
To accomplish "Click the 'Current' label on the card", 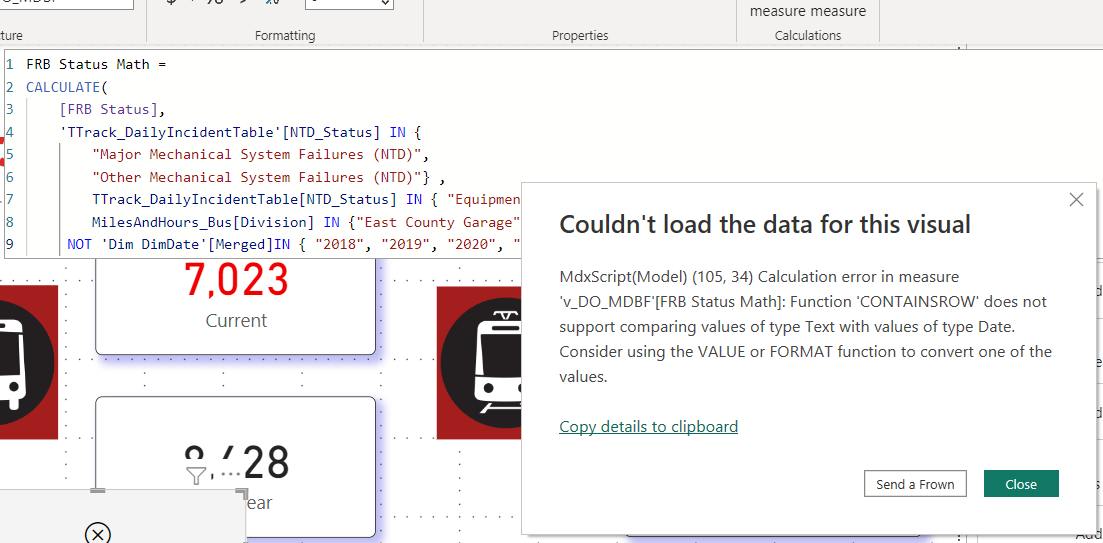I will click(236, 321).
